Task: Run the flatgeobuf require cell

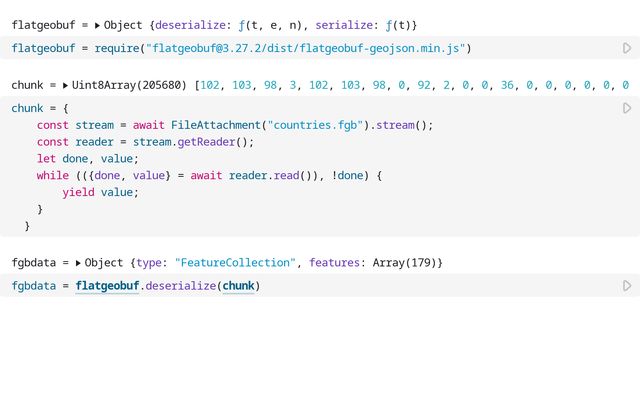Action: 627,48
